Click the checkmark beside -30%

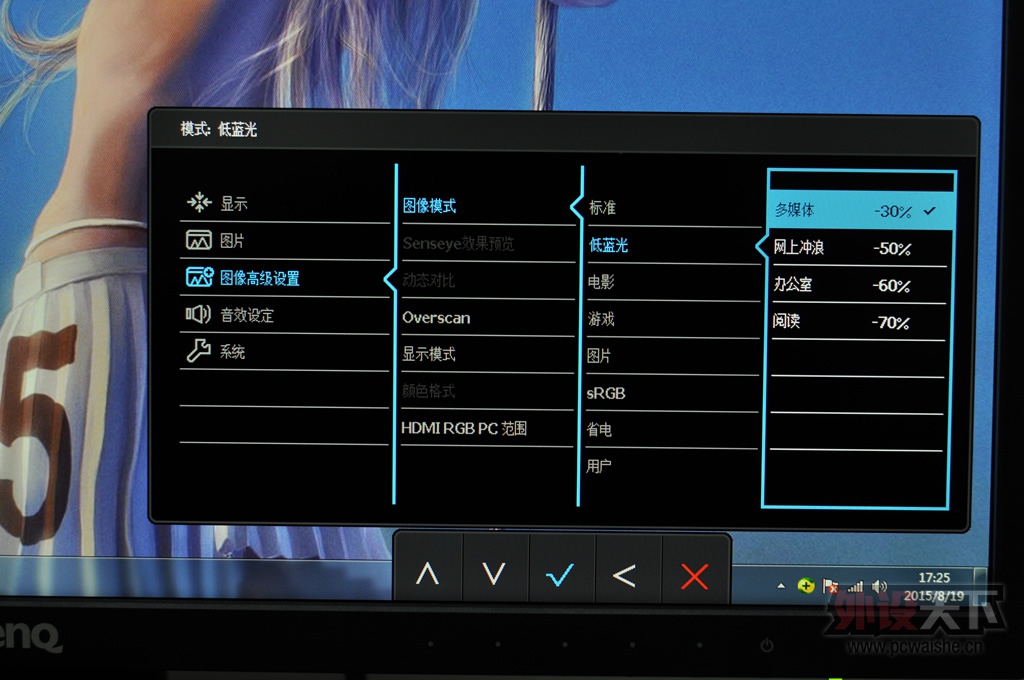[x=929, y=210]
